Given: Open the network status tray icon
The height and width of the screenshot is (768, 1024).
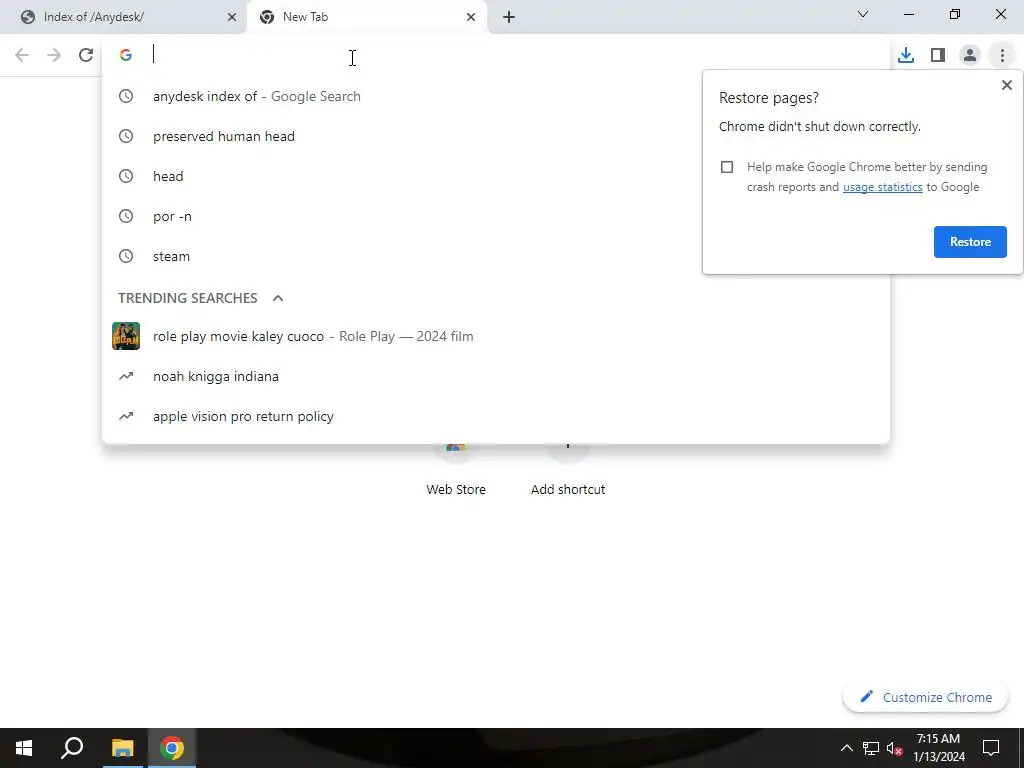Looking at the screenshot, I should (871, 748).
